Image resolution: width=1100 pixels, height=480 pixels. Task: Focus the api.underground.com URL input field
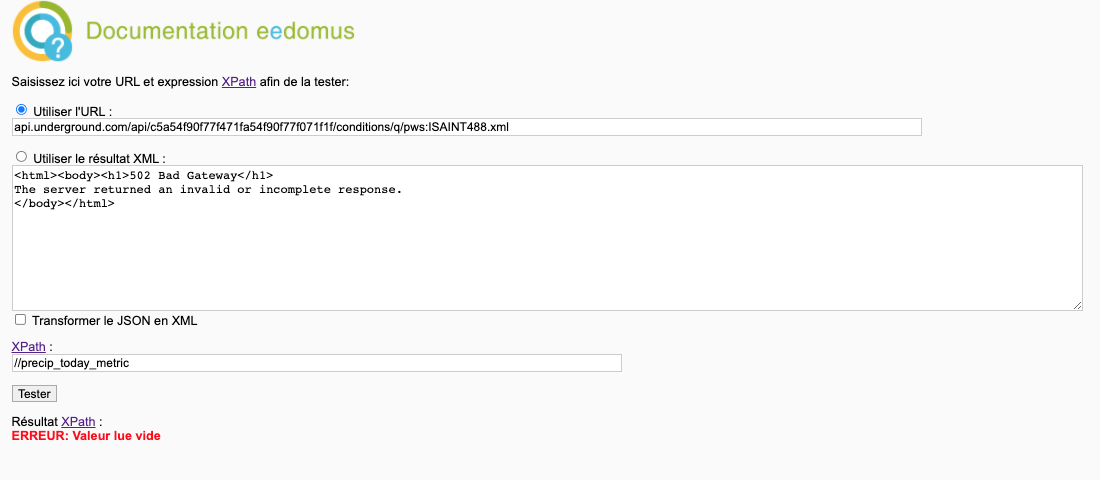pyautogui.click(x=467, y=127)
